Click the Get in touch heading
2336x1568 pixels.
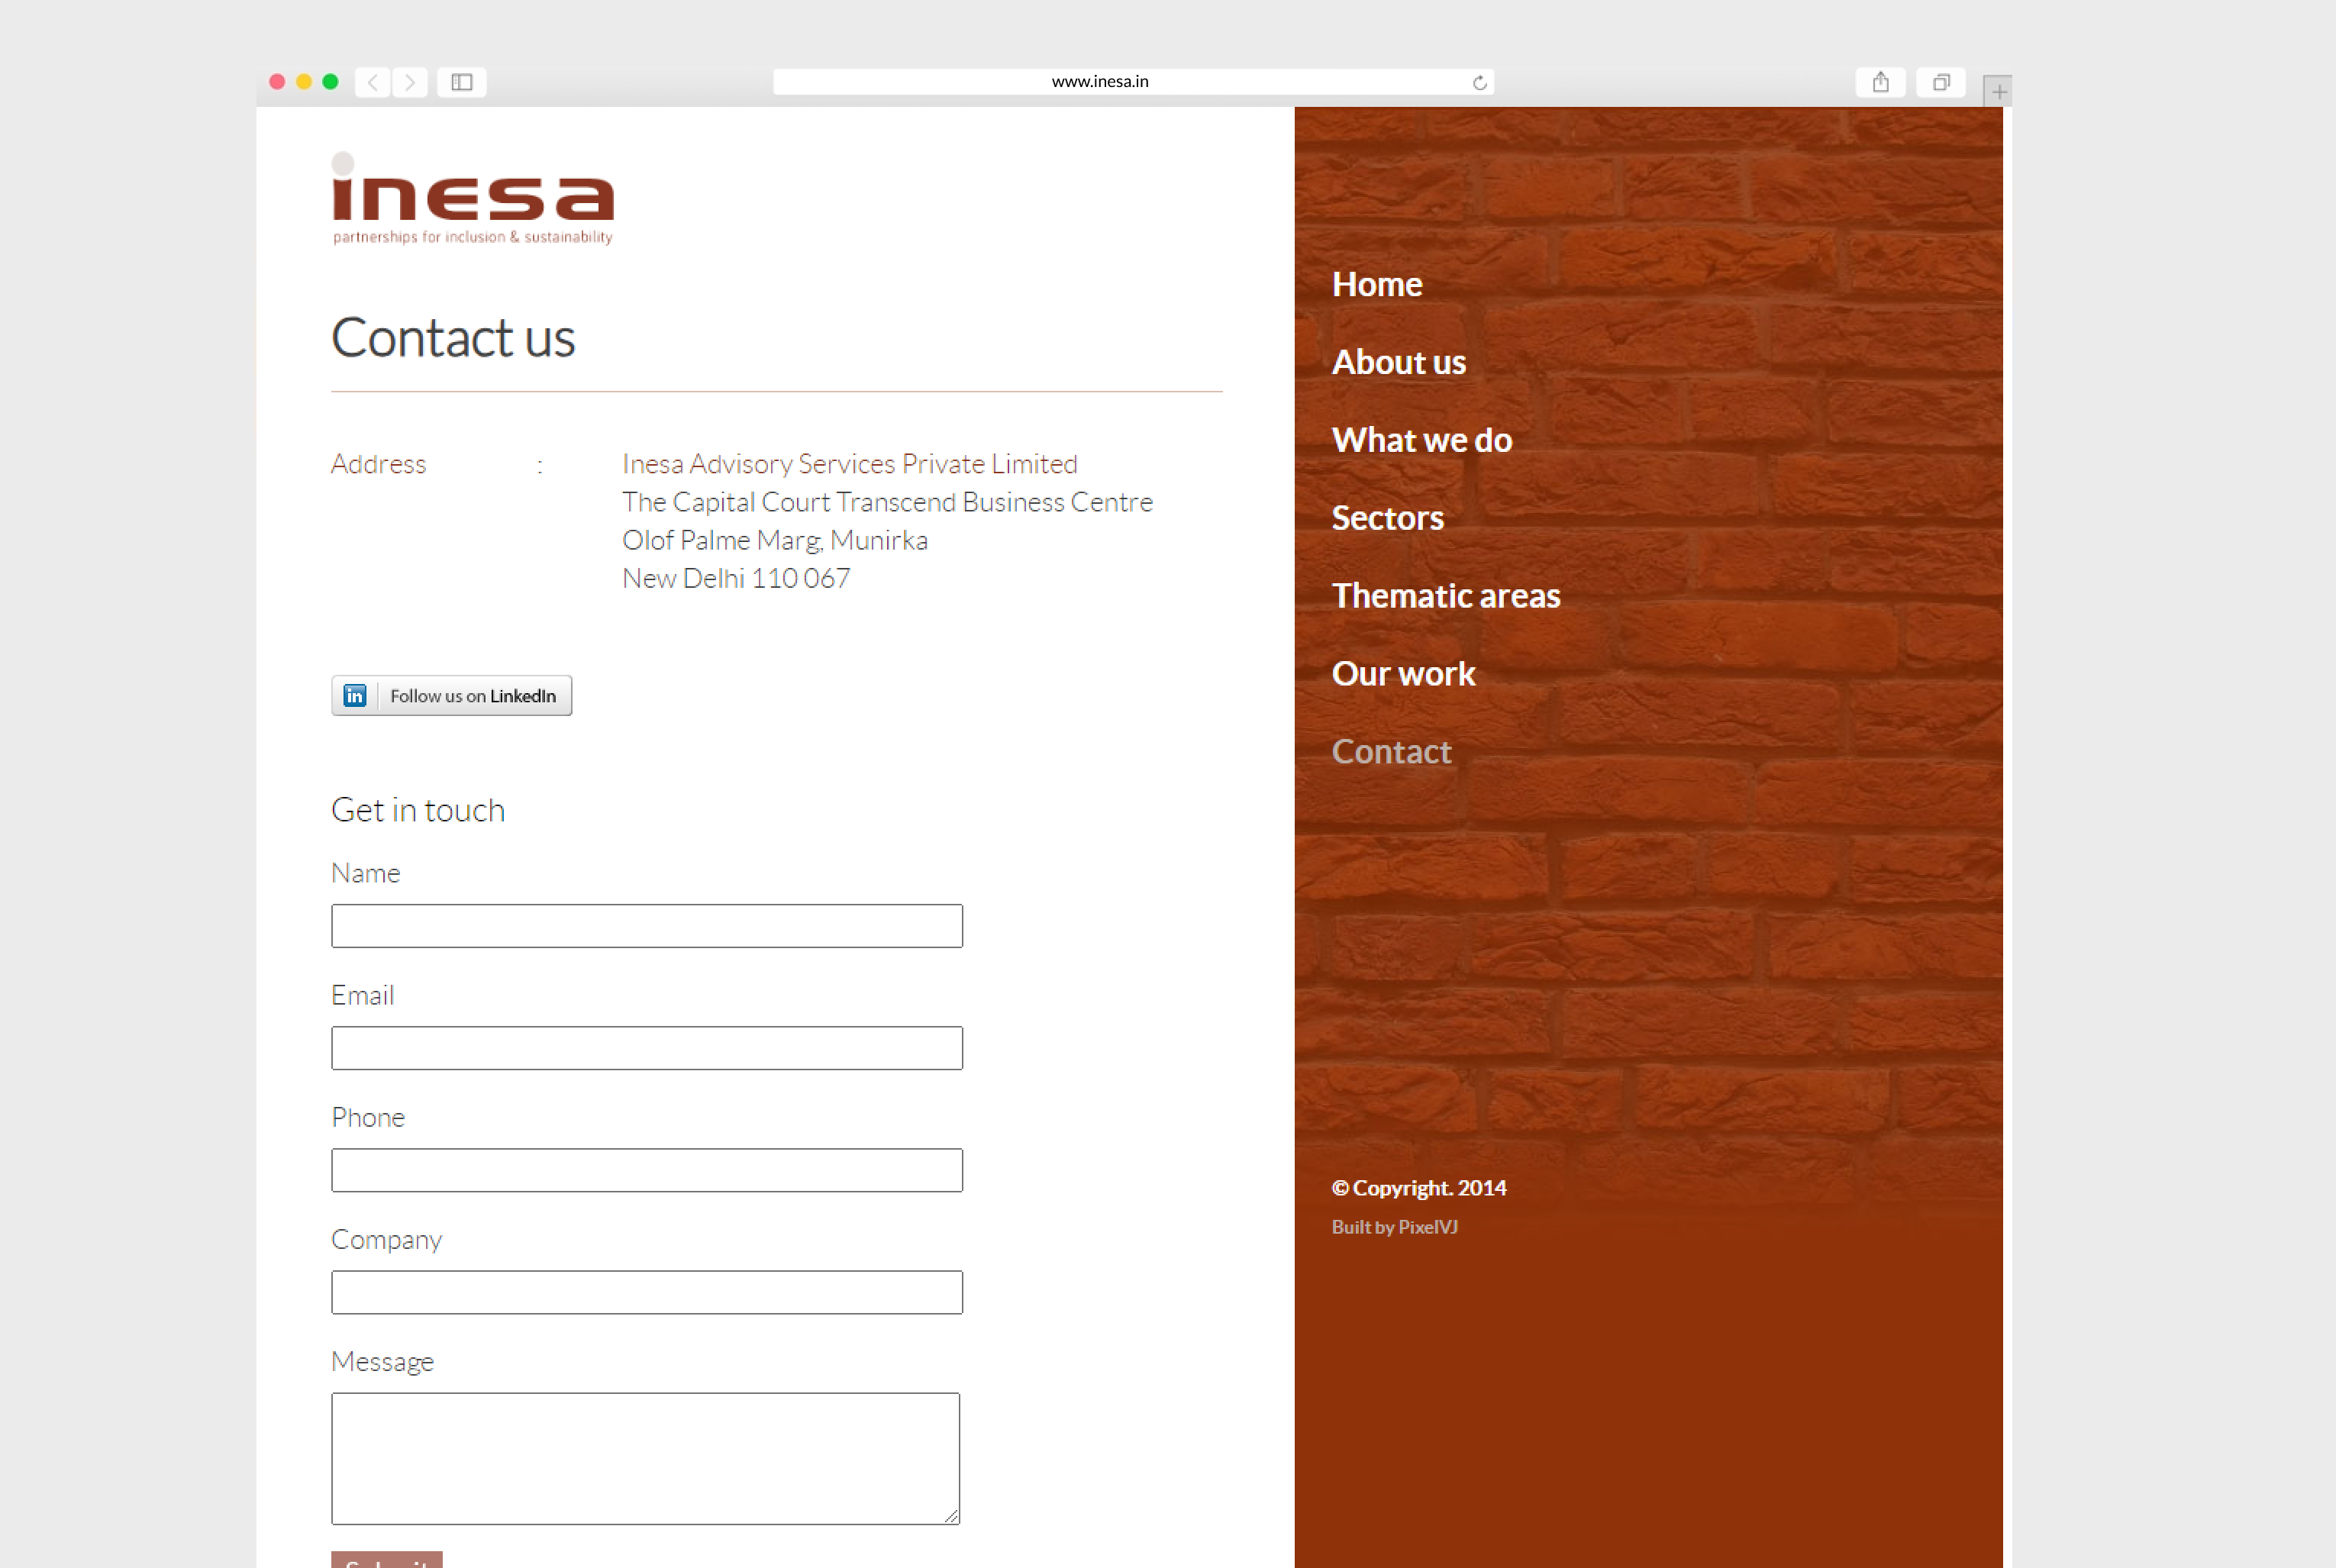click(x=418, y=810)
